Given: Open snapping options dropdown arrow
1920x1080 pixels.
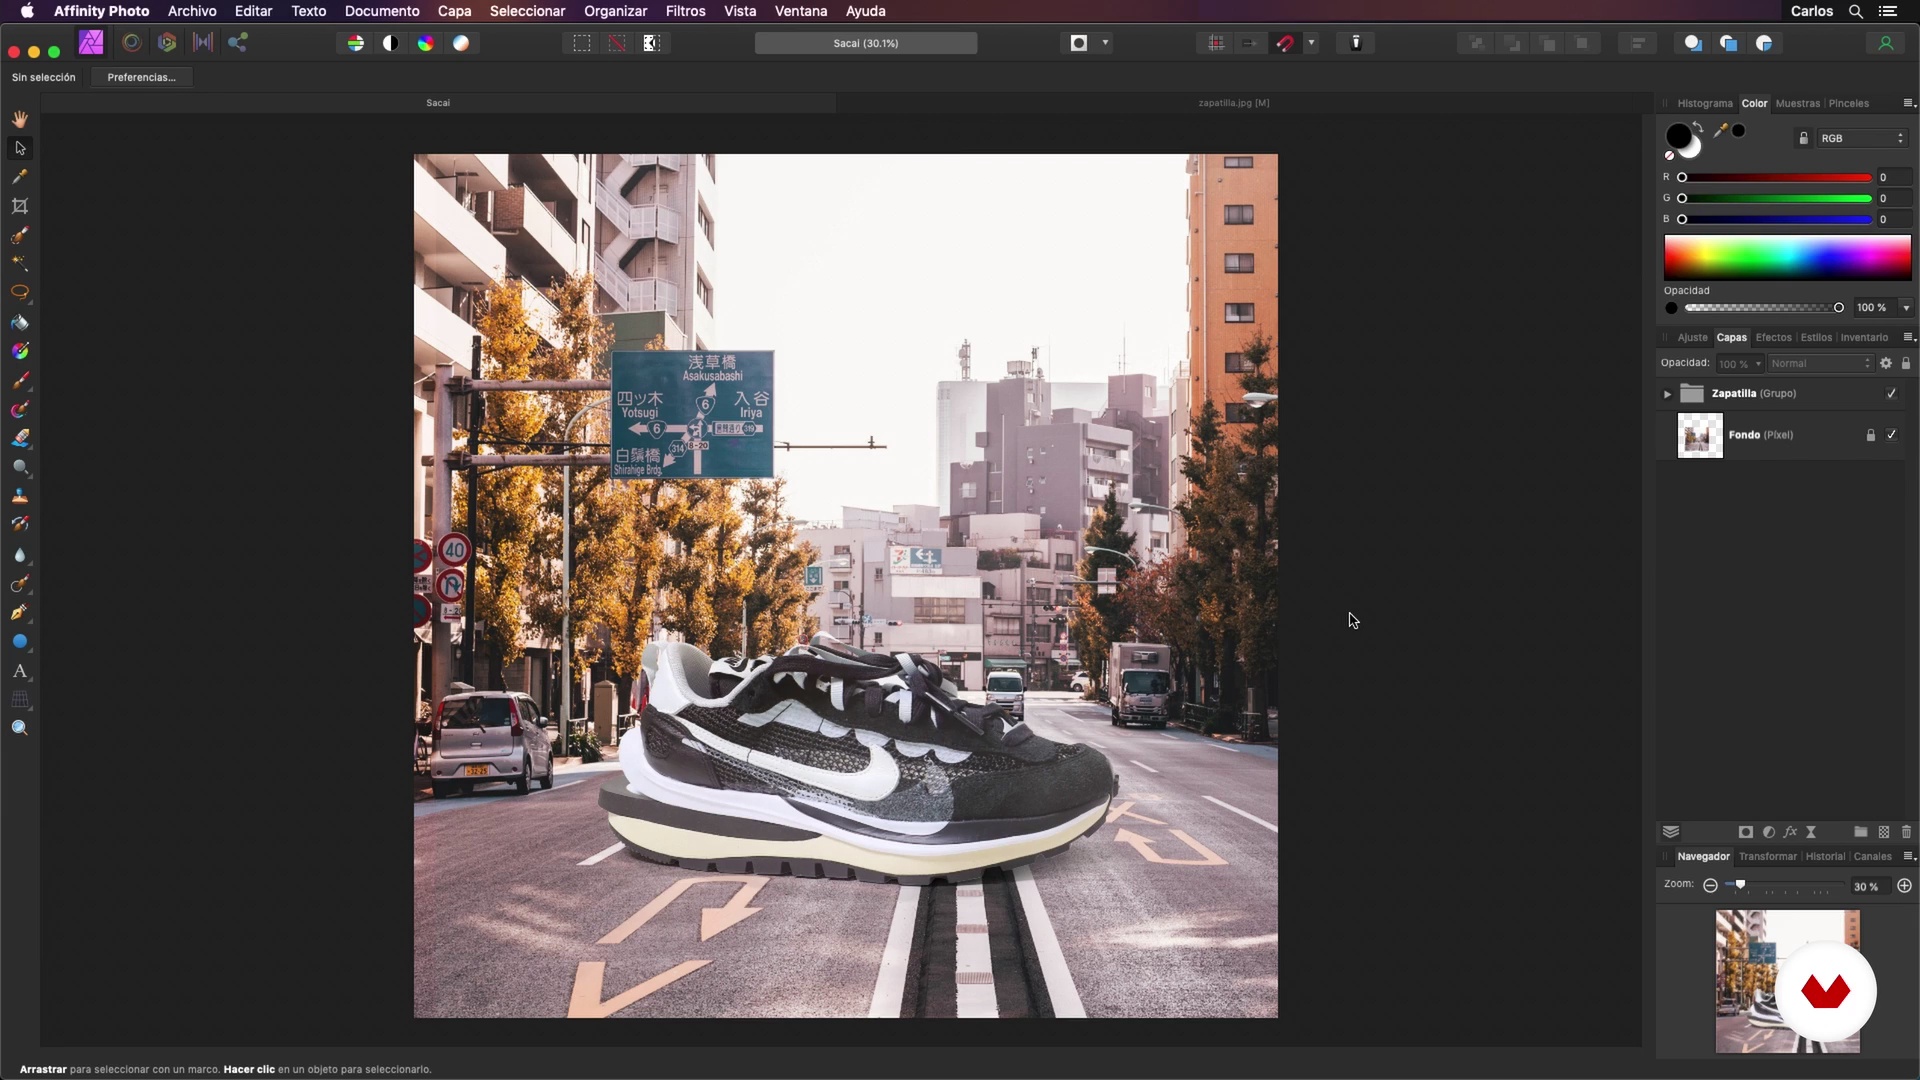Looking at the screenshot, I should tap(1311, 43).
